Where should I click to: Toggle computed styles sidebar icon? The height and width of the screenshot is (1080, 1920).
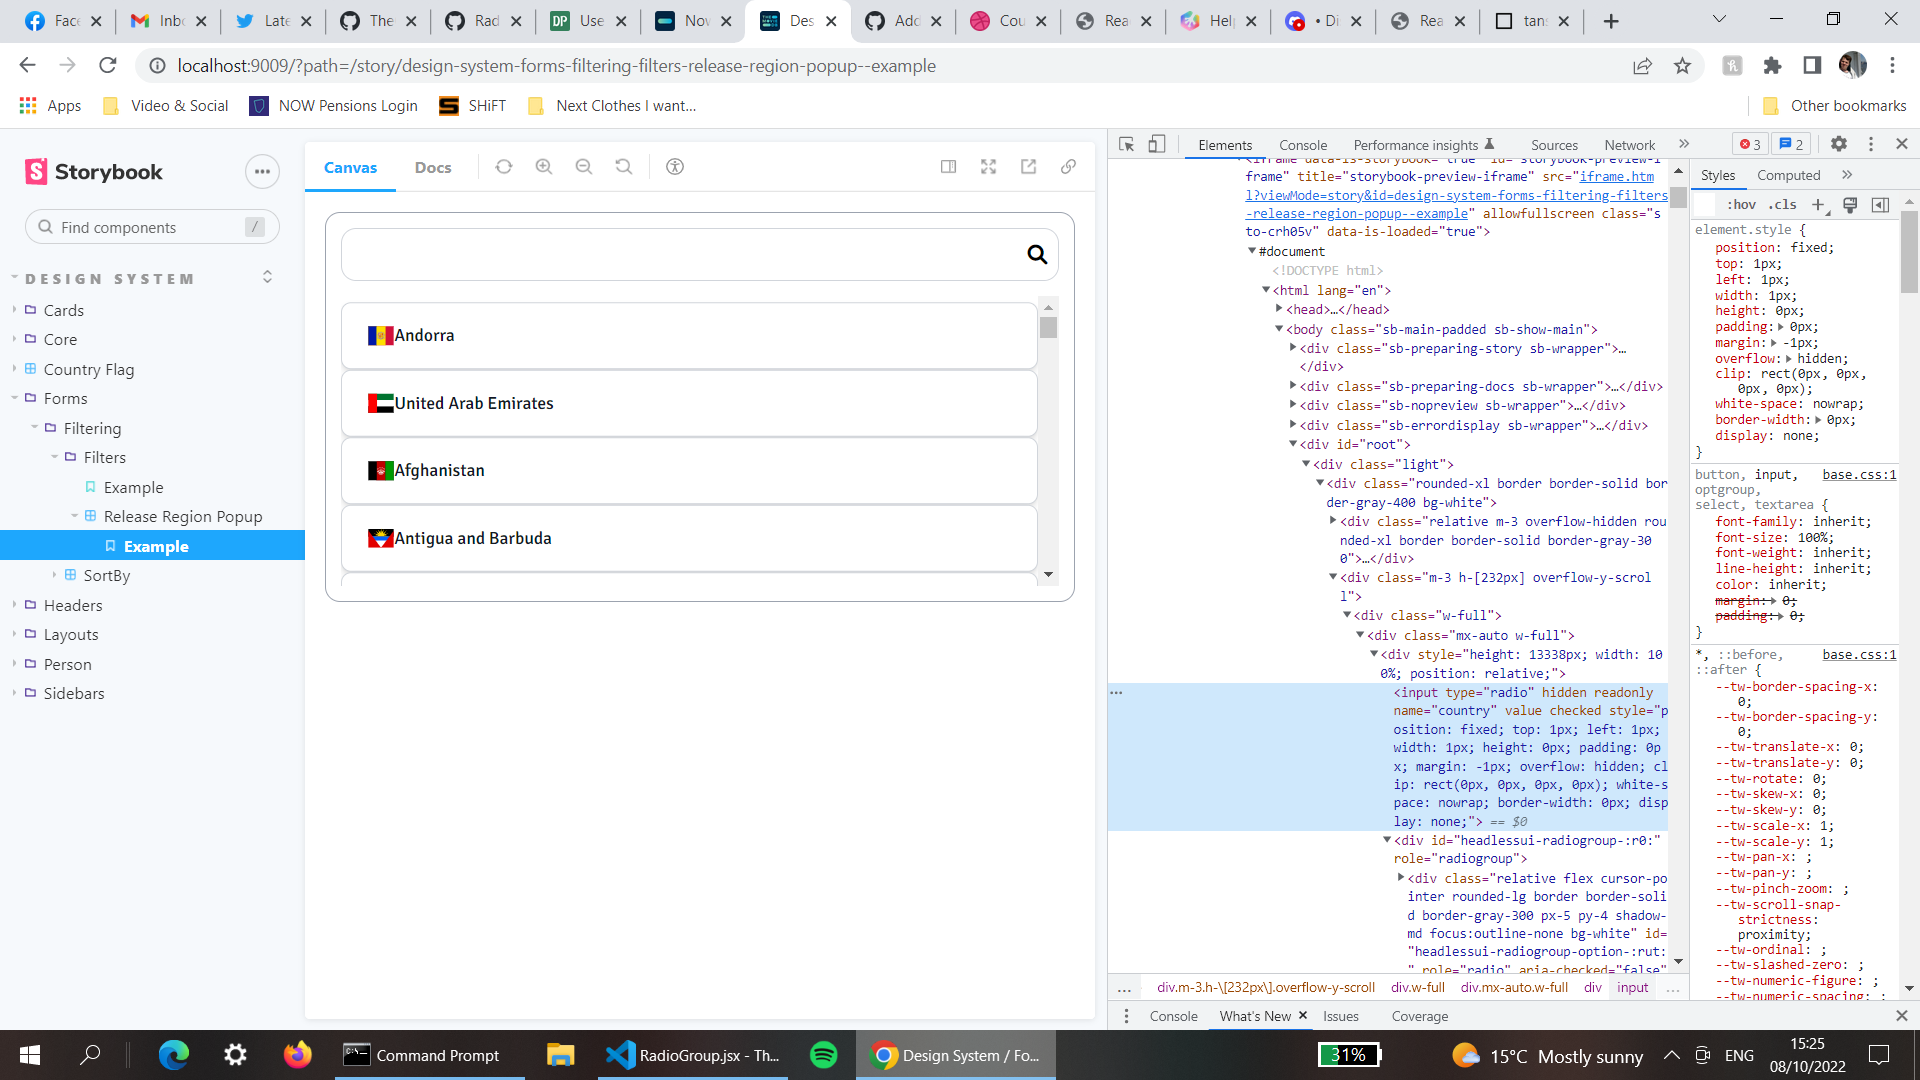(x=1880, y=205)
